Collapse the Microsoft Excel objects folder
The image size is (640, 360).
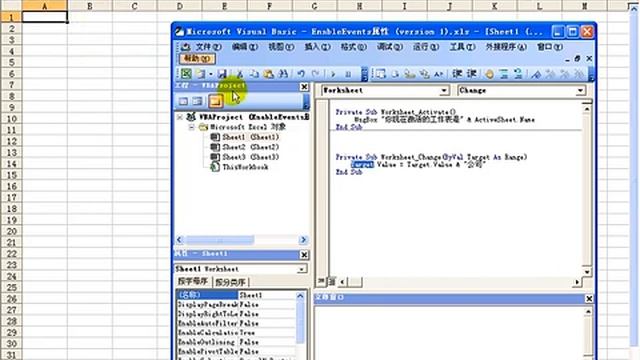point(191,127)
